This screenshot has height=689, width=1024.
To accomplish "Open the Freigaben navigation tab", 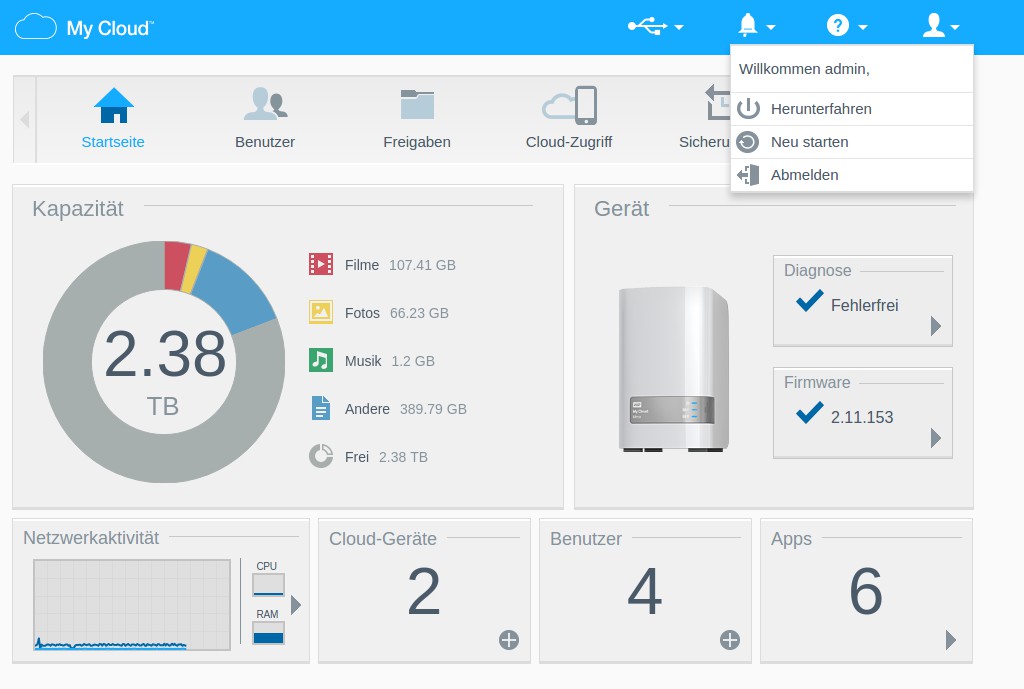I will [x=417, y=119].
